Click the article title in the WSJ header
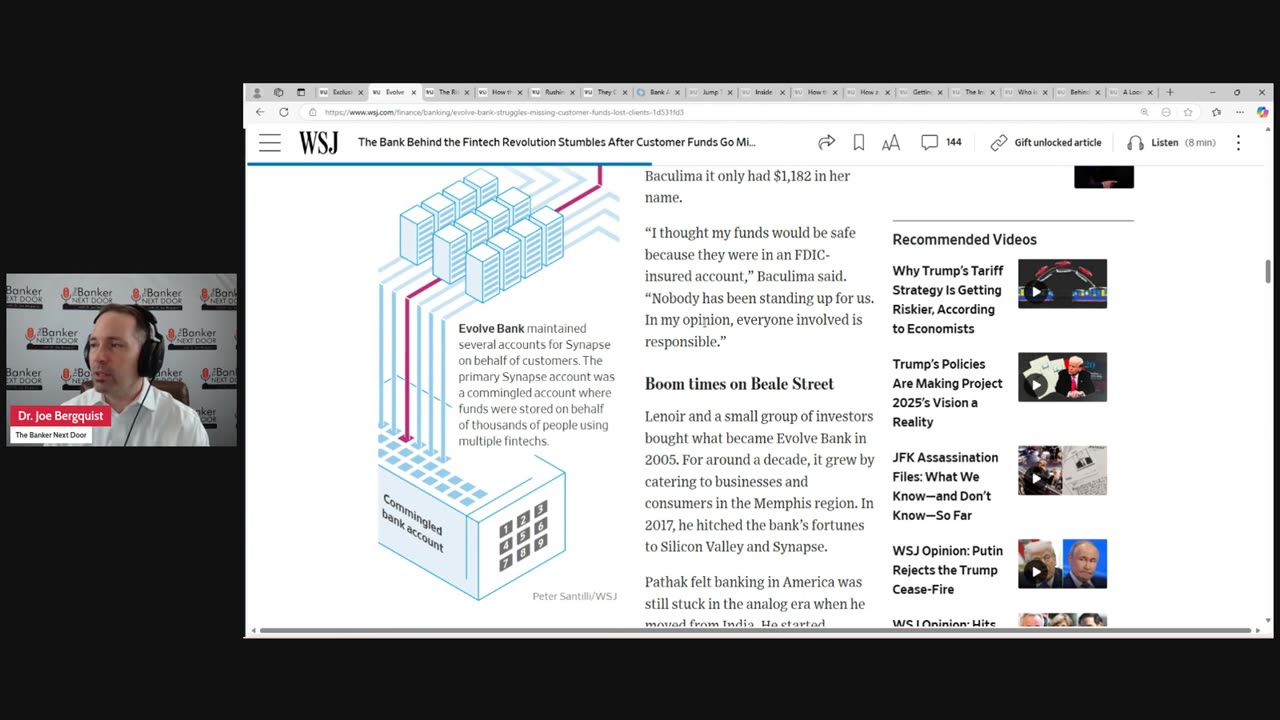Screen dimensions: 1280x720 click(x=556, y=143)
